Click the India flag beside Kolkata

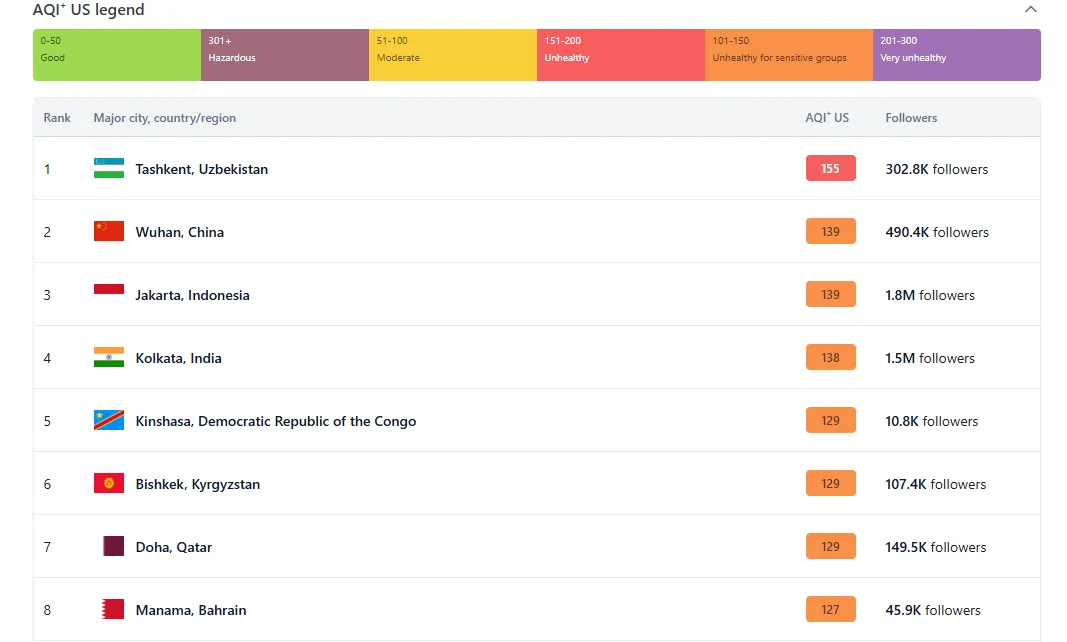coord(109,358)
